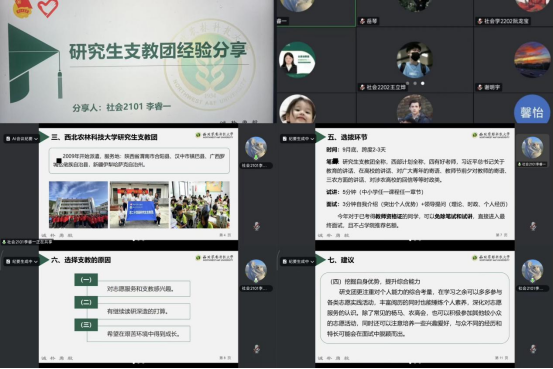Select the middle page indicator dot
The height and width of the screenshot is (369, 553).
click(415, 83)
